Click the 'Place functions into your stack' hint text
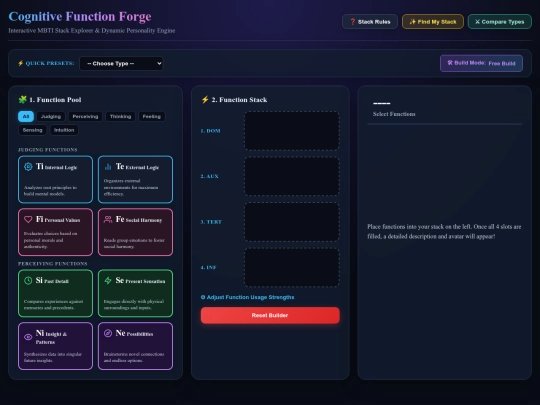540x405 pixels. pos(444,231)
